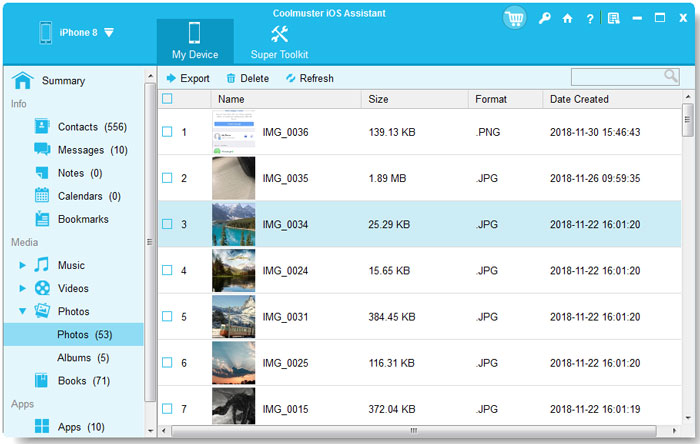This screenshot has height=444, width=700.
Task: Check the box for IMG_0036 row
Action: pos(167,132)
